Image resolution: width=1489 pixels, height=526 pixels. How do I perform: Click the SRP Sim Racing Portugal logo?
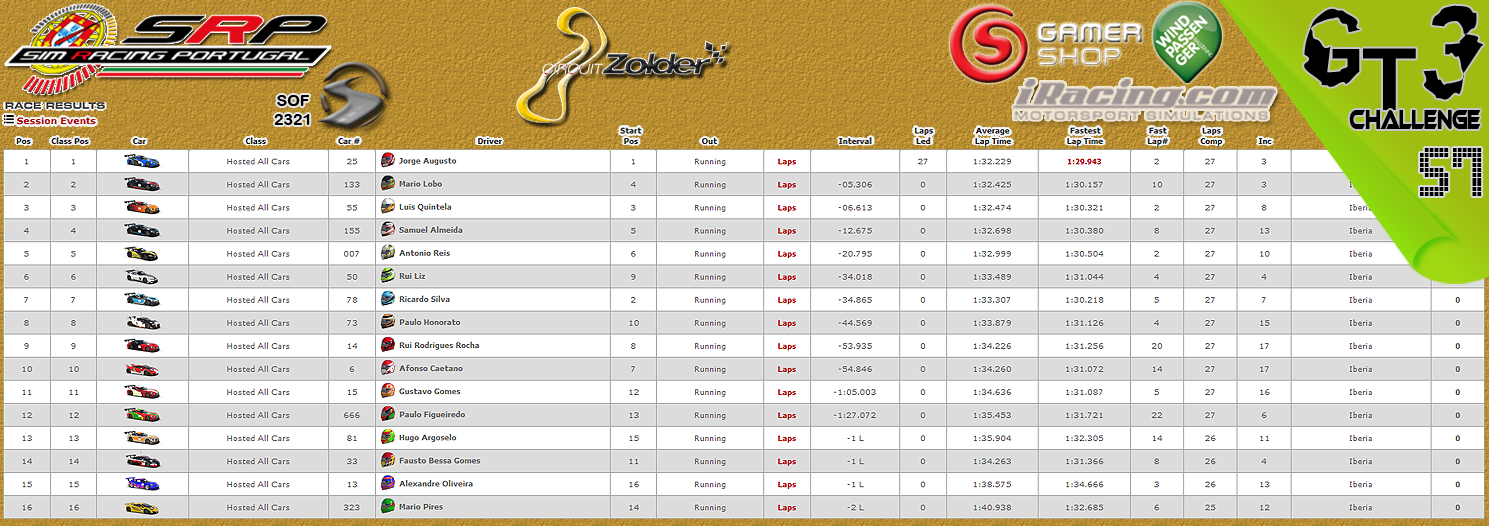[x=168, y=47]
